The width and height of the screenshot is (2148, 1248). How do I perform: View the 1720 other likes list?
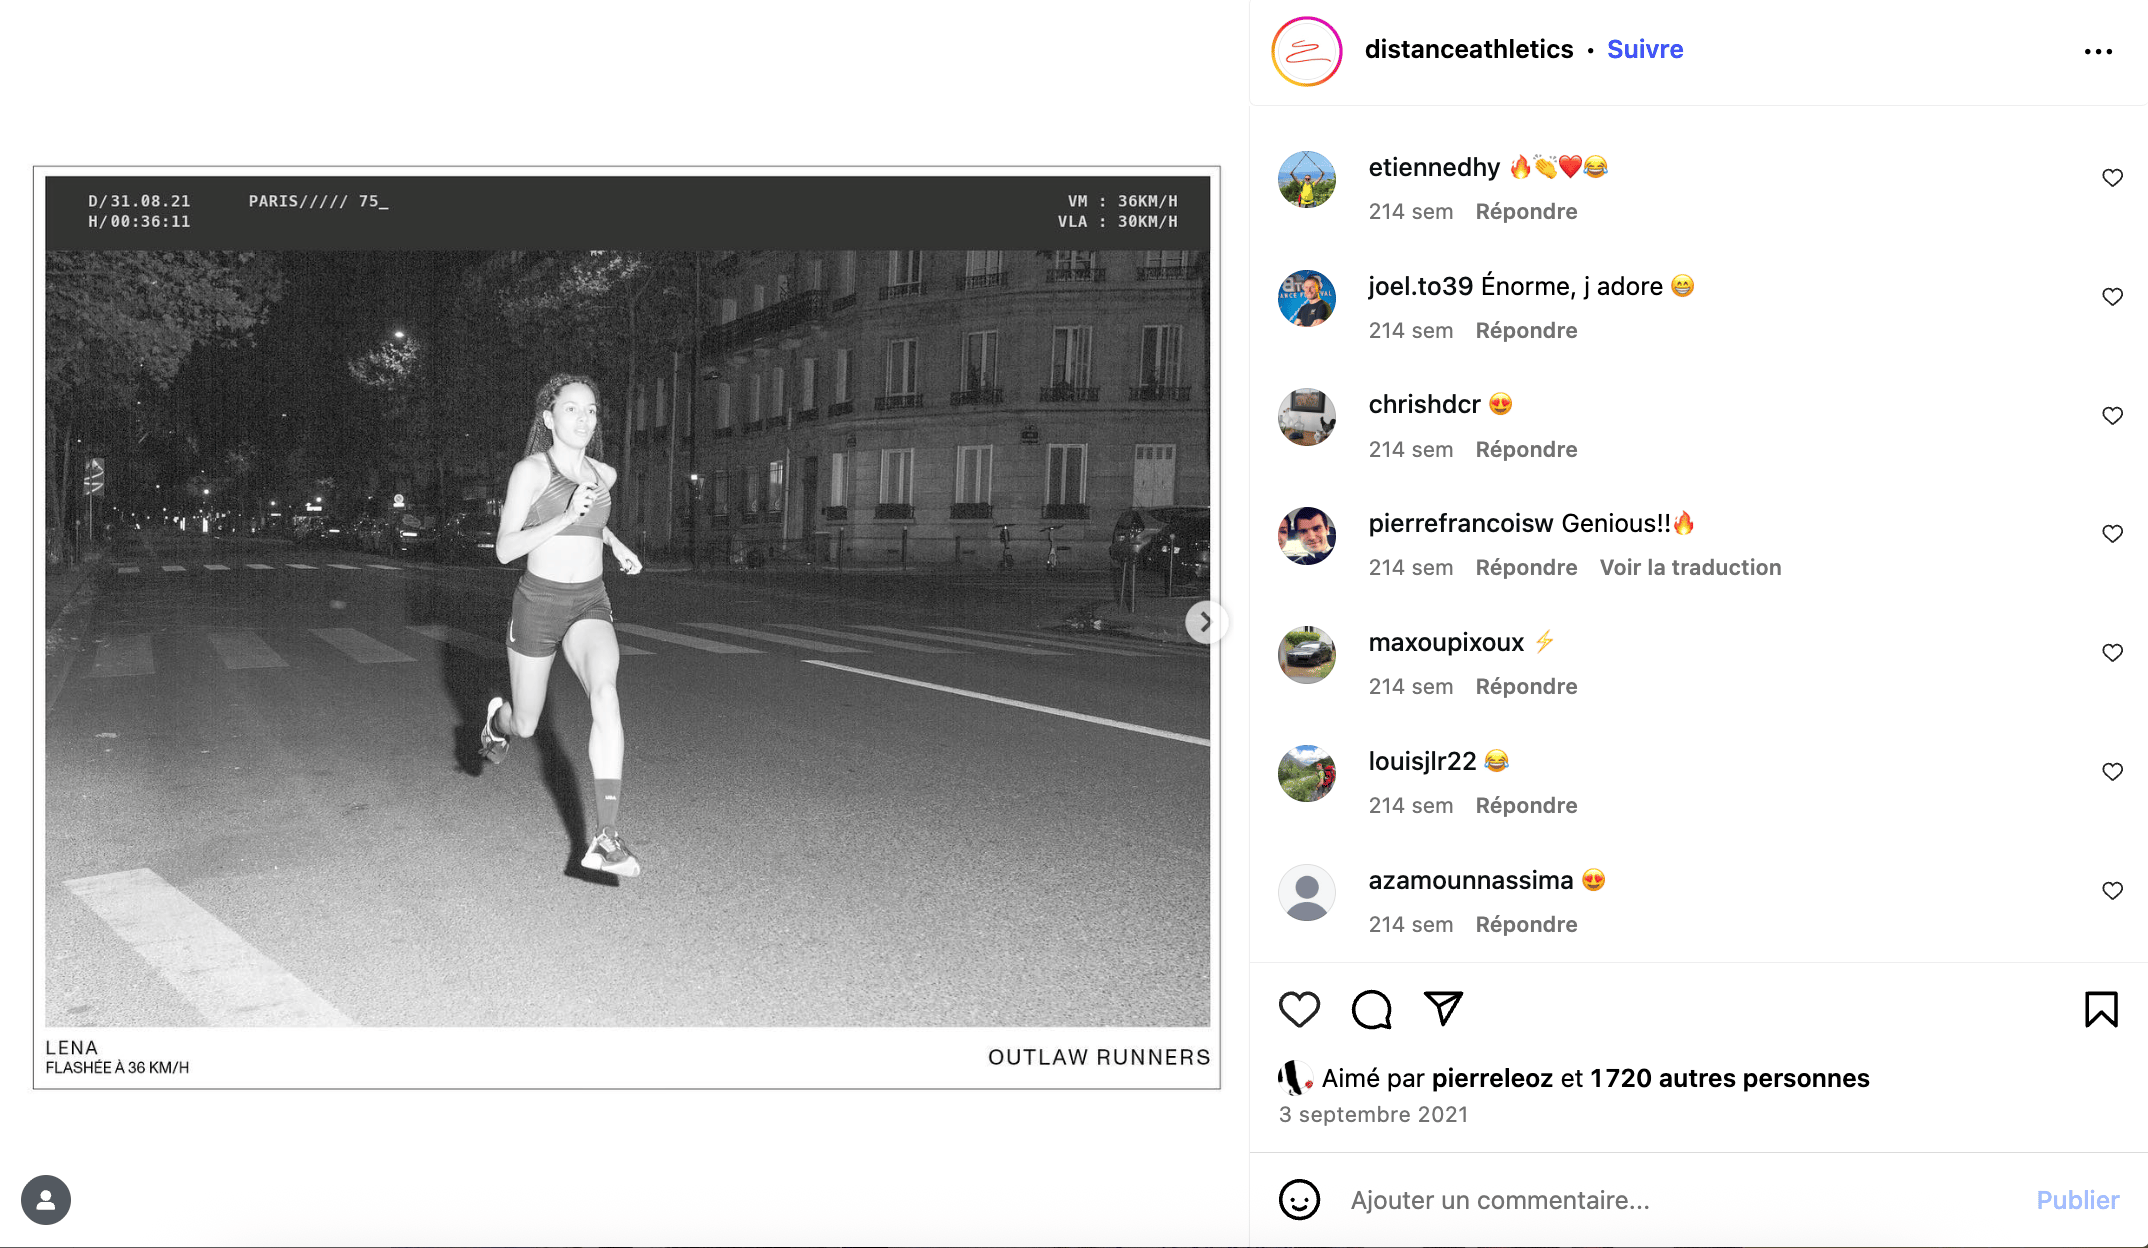click(1729, 1078)
